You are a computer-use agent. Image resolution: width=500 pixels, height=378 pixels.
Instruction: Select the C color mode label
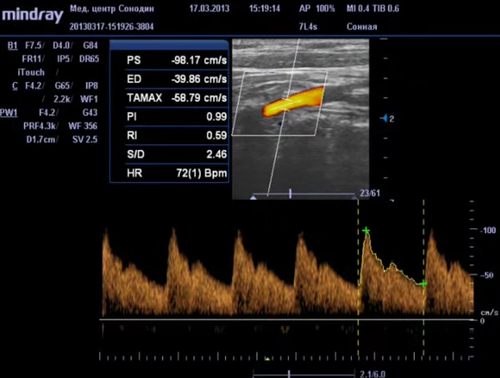pyautogui.click(x=15, y=86)
